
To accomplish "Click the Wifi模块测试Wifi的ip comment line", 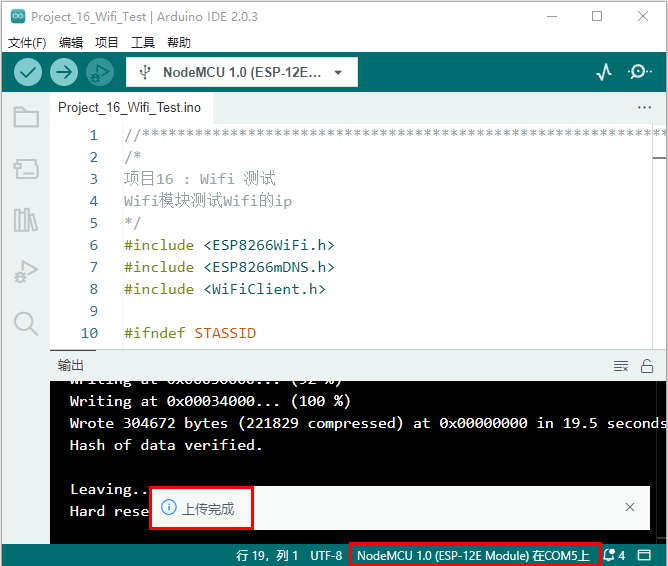I will coord(208,201).
